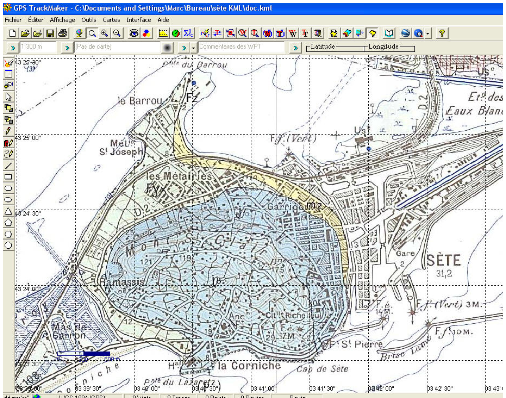Viewport: 506px width, 398px height.
Task: Click the save diskette icon
Action: coord(50,33)
